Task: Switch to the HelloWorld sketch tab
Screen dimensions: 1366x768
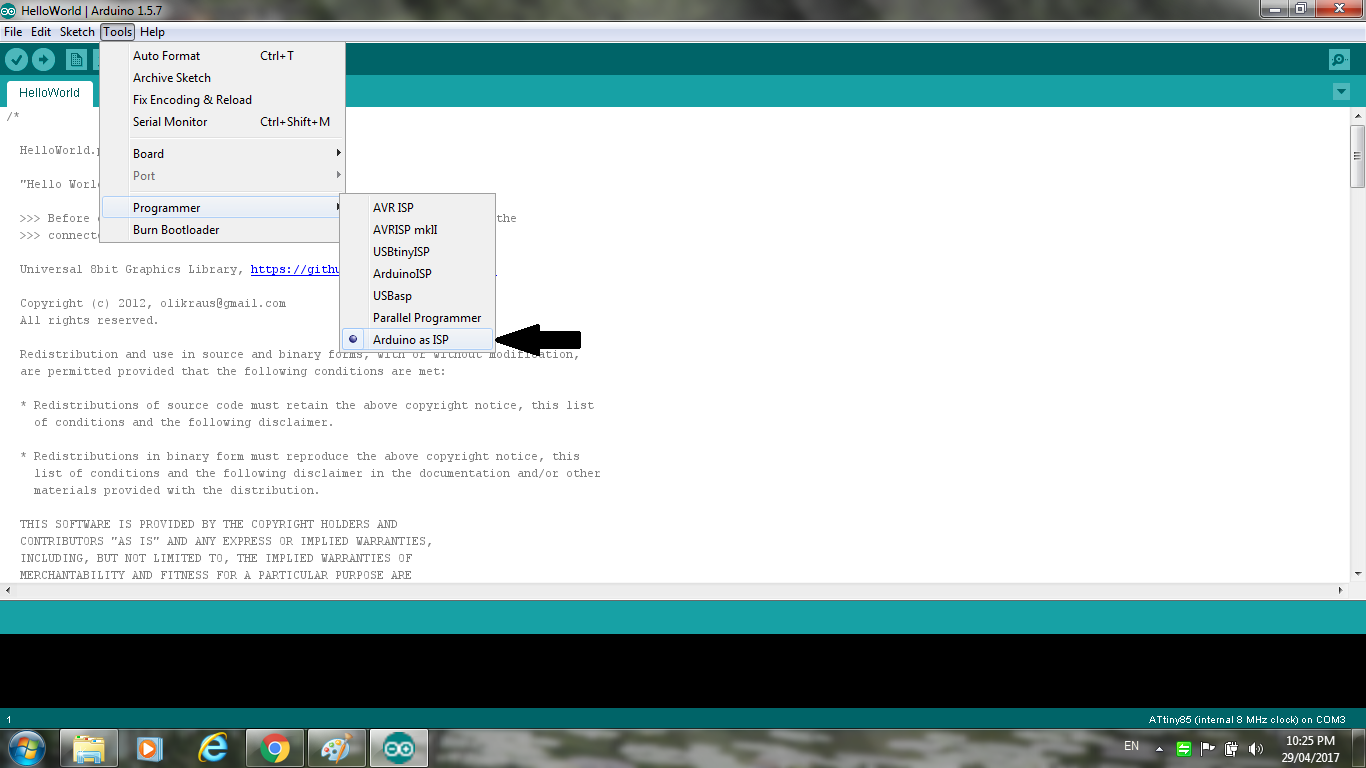Action: coord(49,93)
